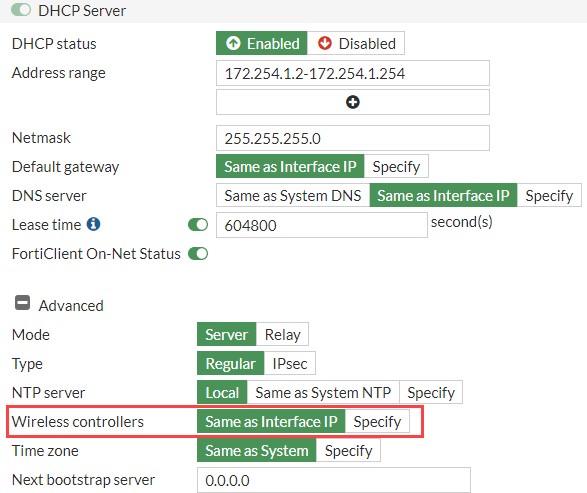Toggle the DHCP Server switch
The image size is (587, 493).
pos(21,10)
